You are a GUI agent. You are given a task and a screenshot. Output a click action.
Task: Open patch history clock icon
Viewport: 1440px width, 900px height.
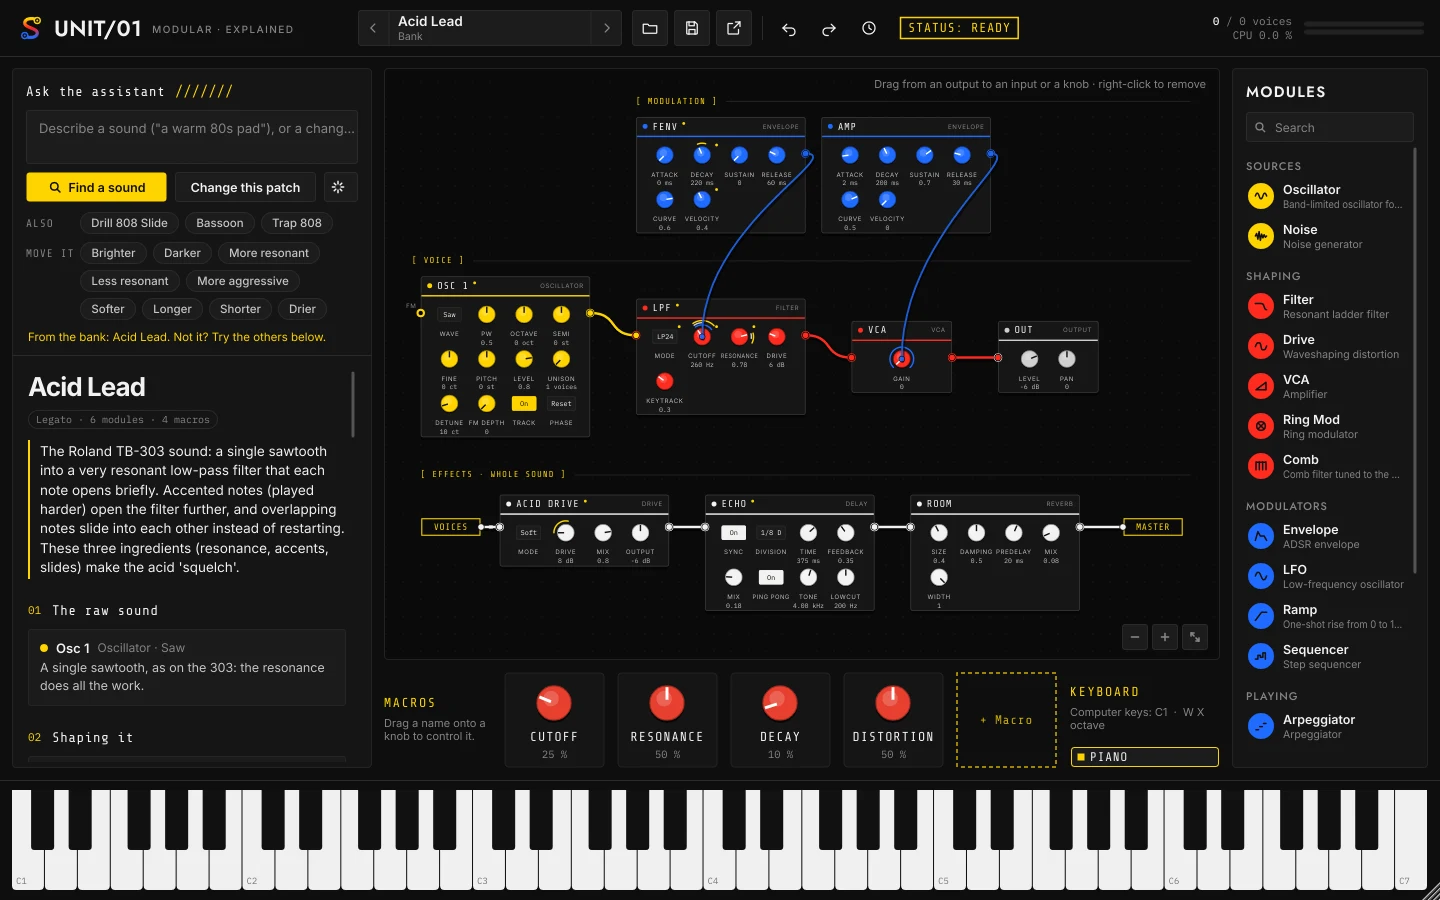point(869,29)
